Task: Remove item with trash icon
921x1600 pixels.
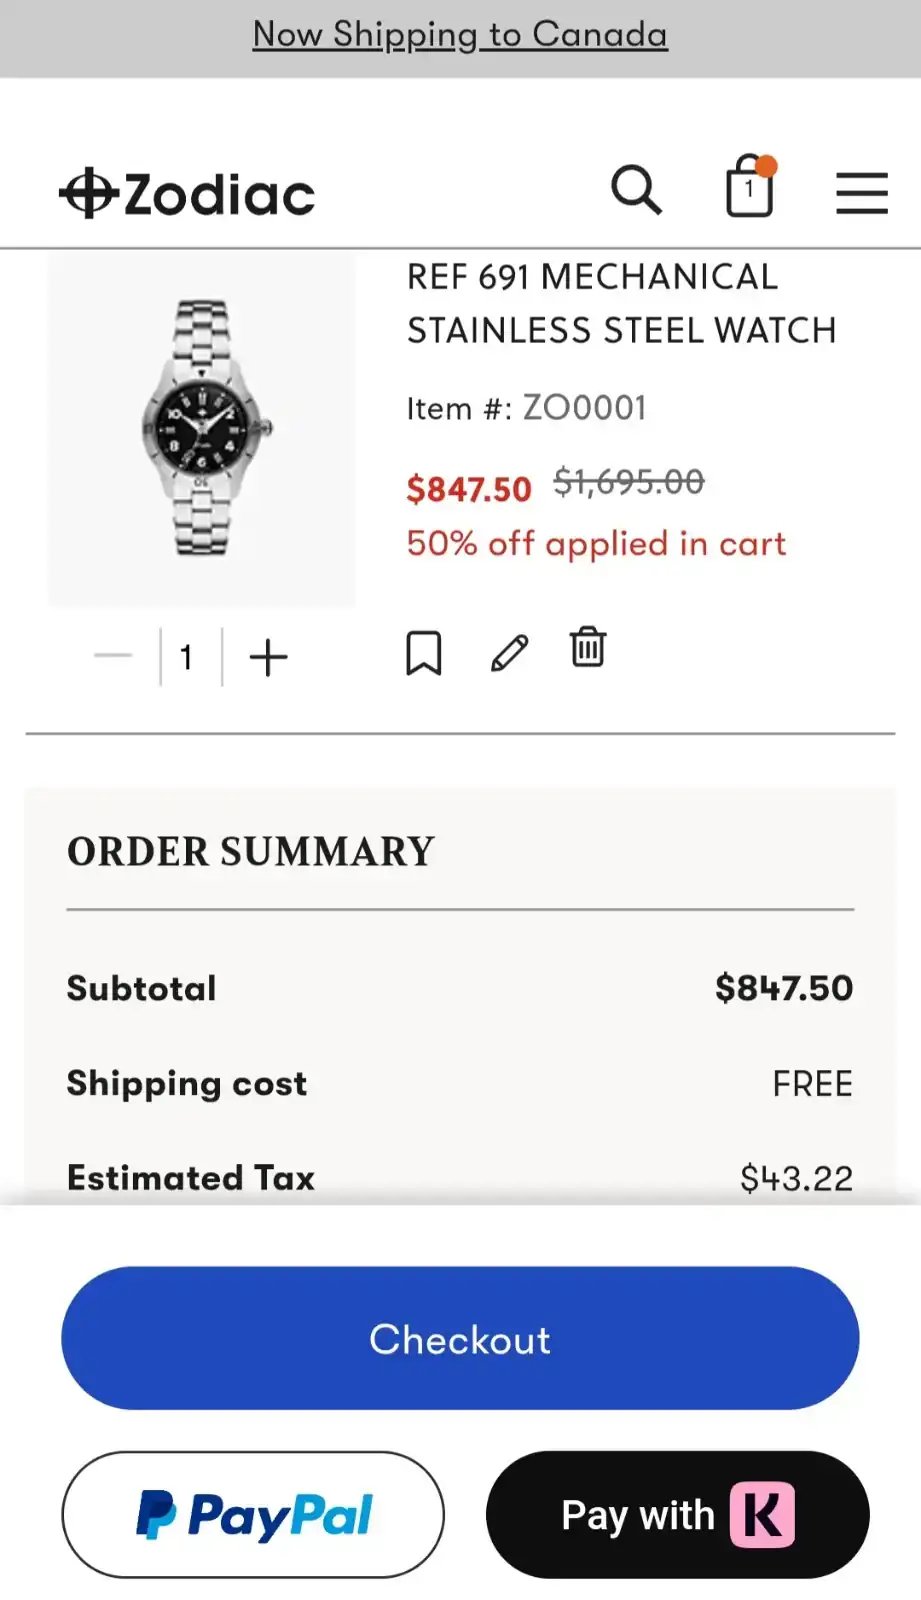Action: (x=588, y=648)
